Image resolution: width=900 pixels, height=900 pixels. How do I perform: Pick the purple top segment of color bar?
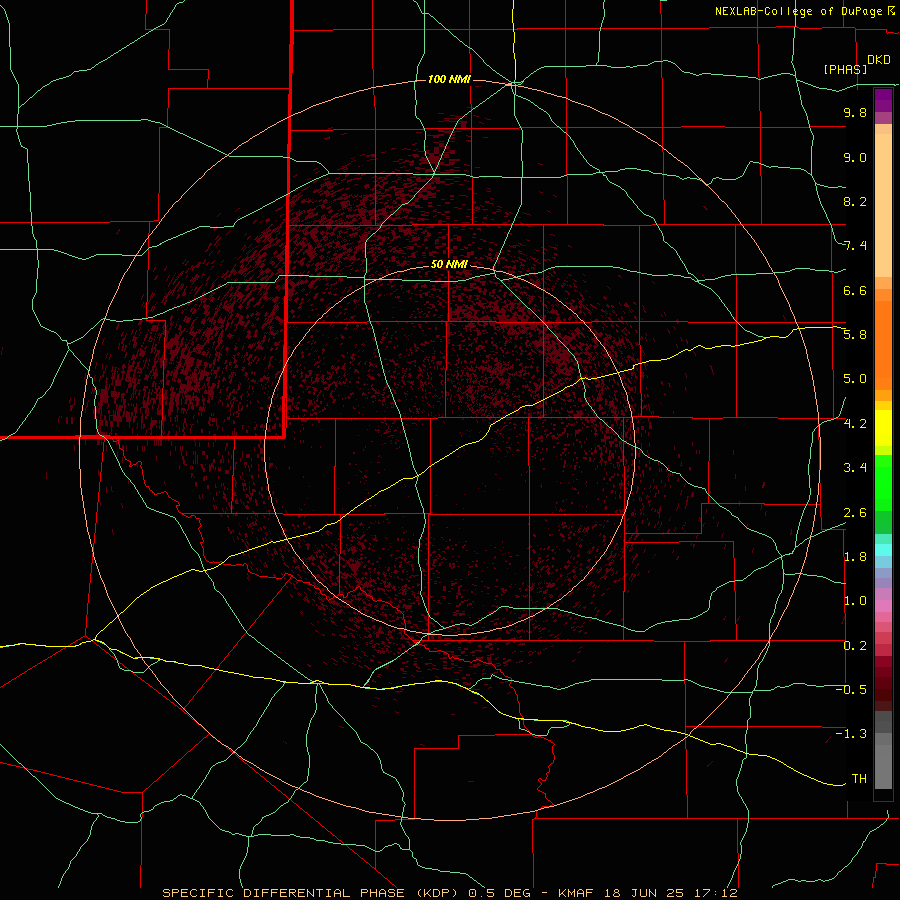tap(883, 100)
